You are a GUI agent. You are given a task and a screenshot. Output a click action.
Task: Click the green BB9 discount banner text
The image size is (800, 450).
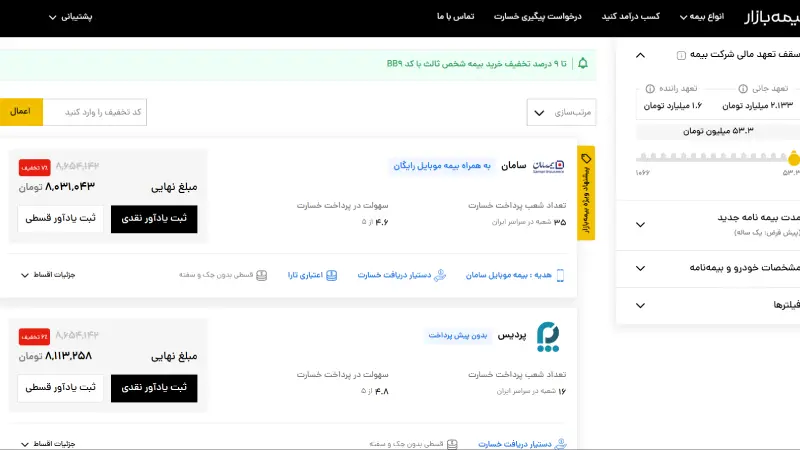(x=477, y=64)
